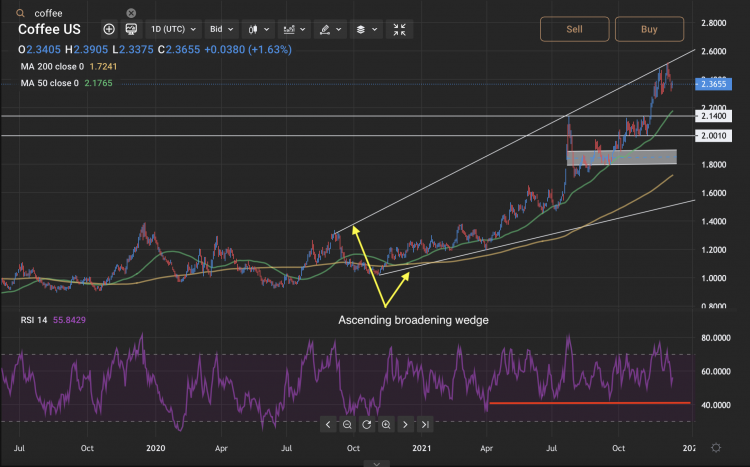Click the red horizontal line on RSI pane
This screenshot has width=750, height=467.
tap(590, 403)
